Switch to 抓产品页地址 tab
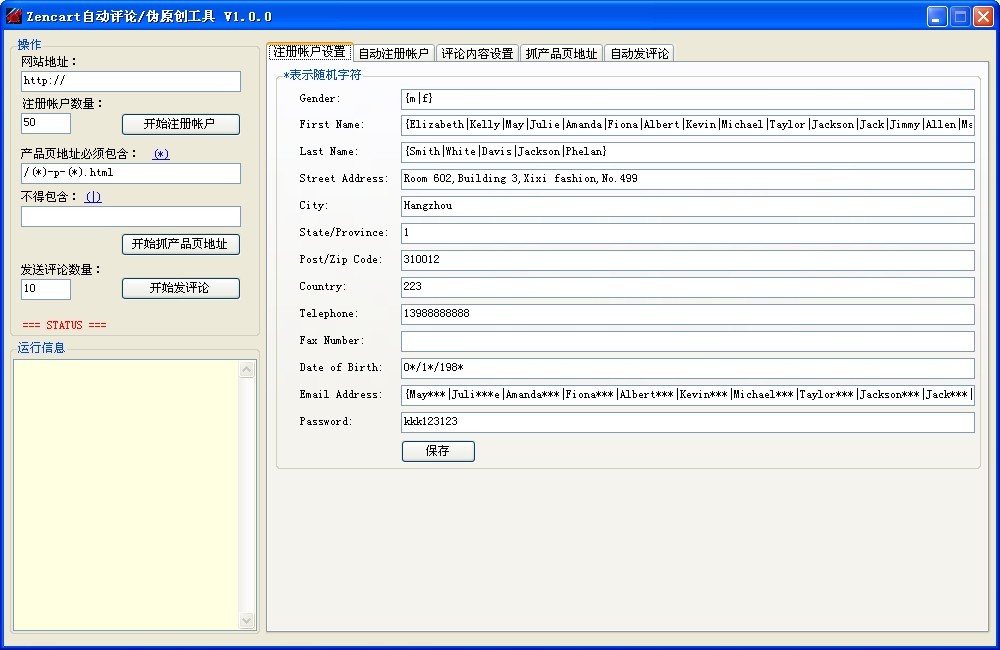Screen dimensions: 1000x650 tap(561, 54)
